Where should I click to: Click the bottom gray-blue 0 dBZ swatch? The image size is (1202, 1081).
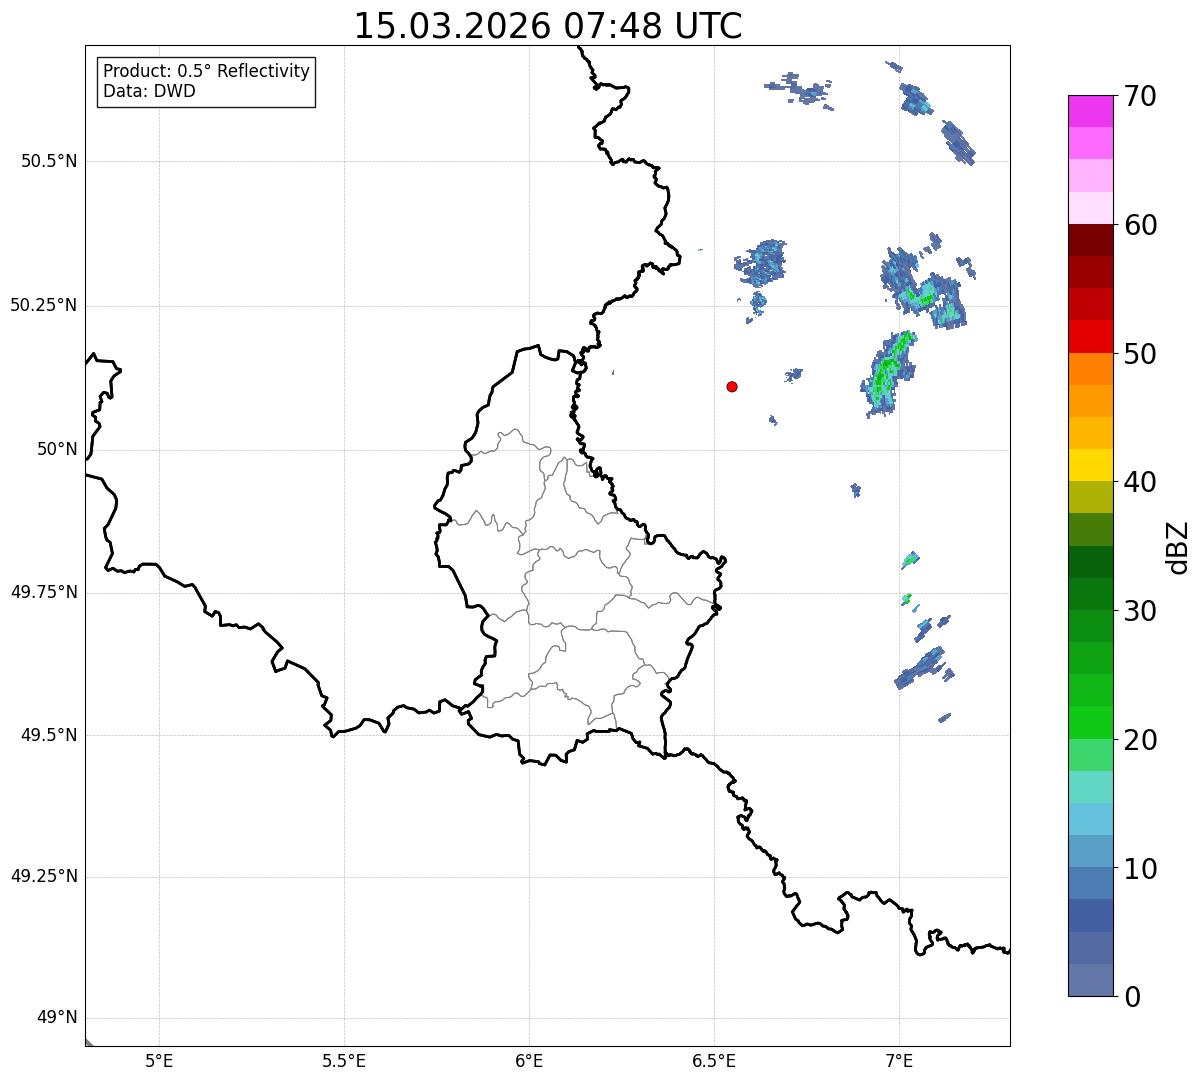(x=1090, y=980)
